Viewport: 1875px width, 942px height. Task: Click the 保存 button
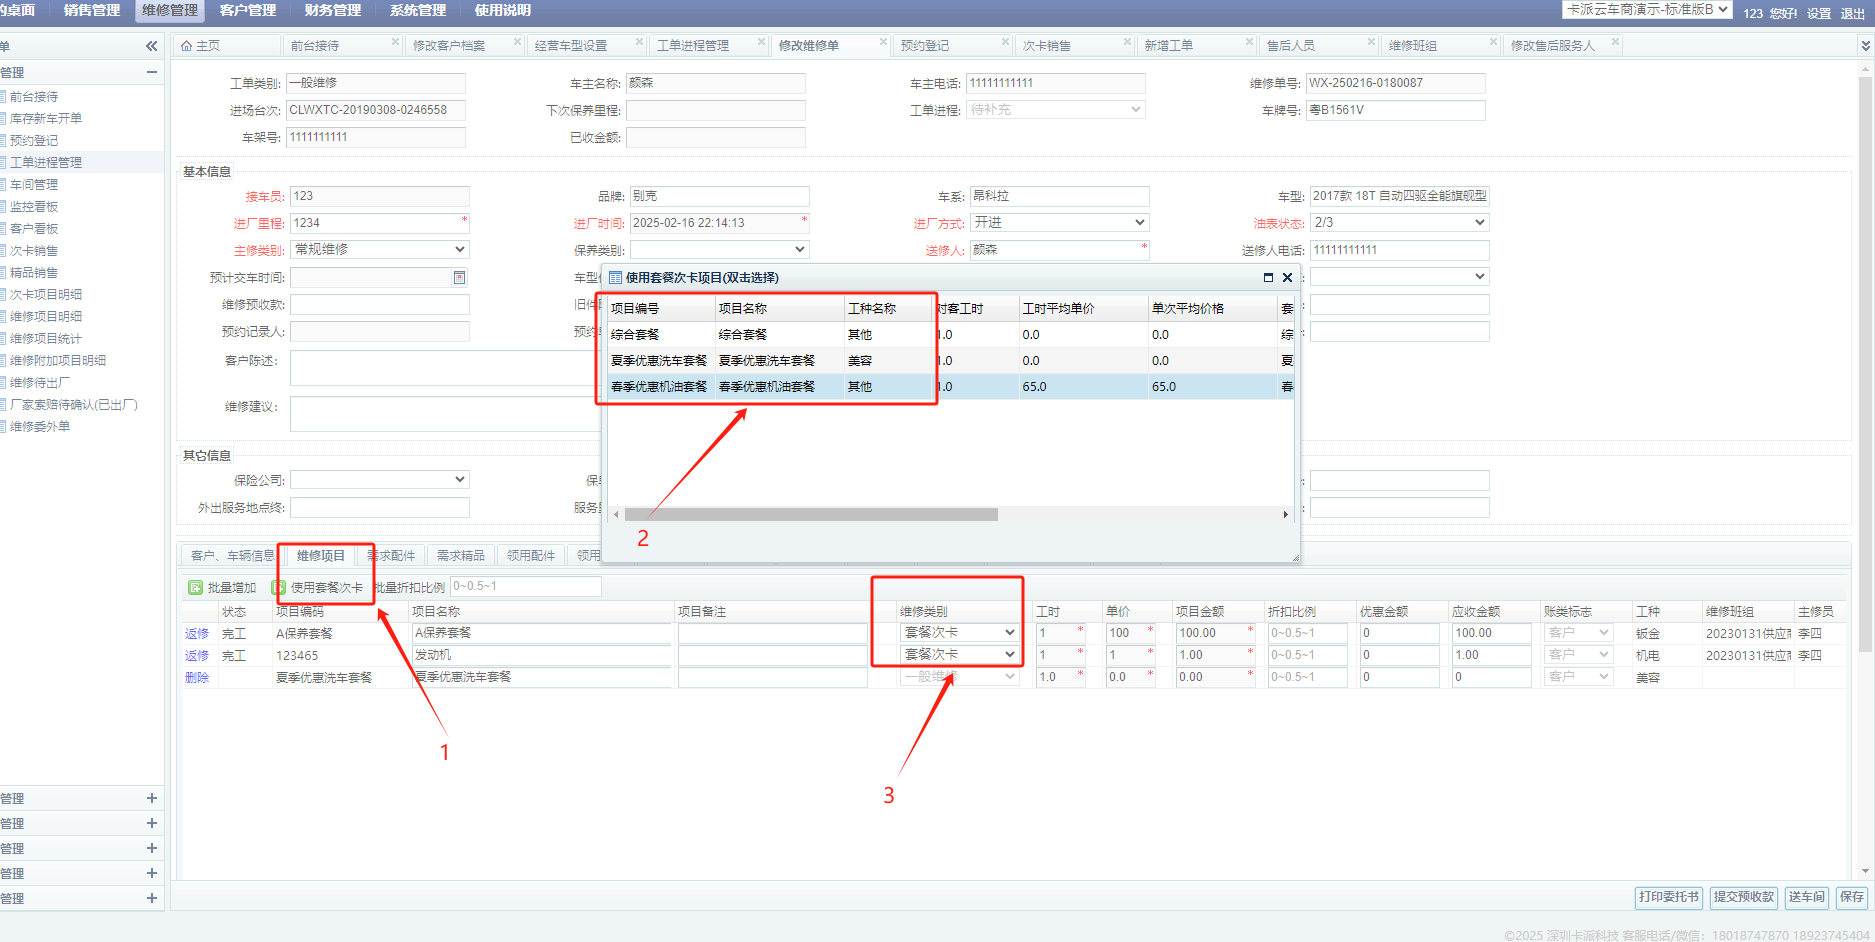tap(1852, 897)
